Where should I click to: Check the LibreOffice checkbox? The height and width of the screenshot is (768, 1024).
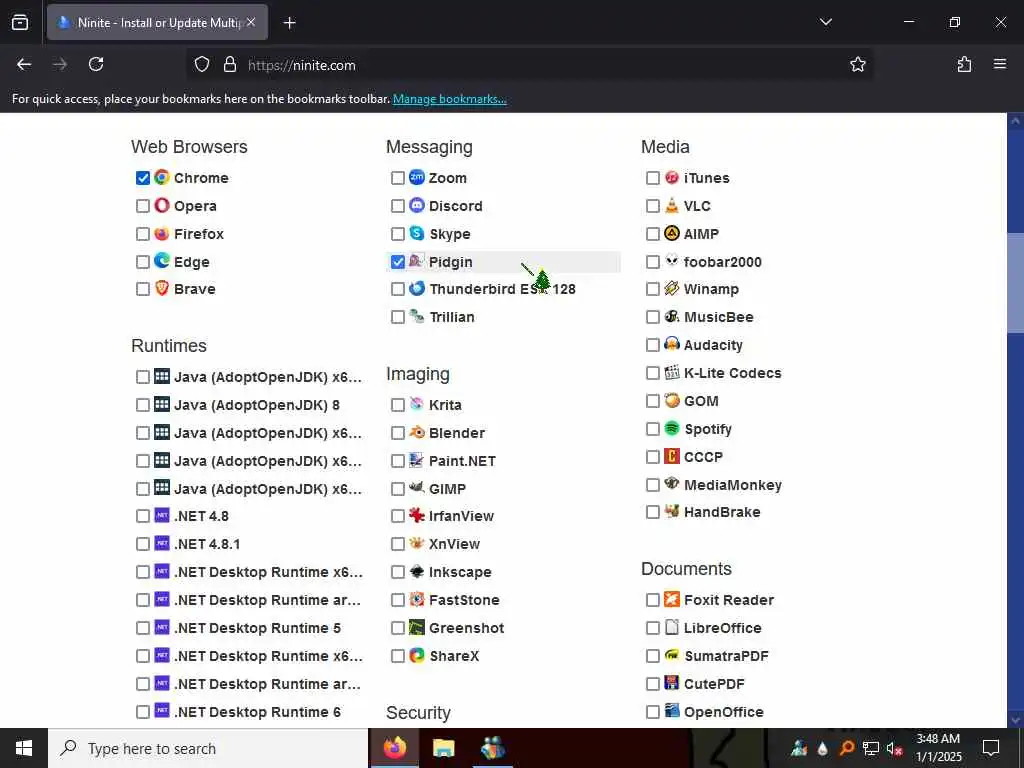tap(652, 628)
